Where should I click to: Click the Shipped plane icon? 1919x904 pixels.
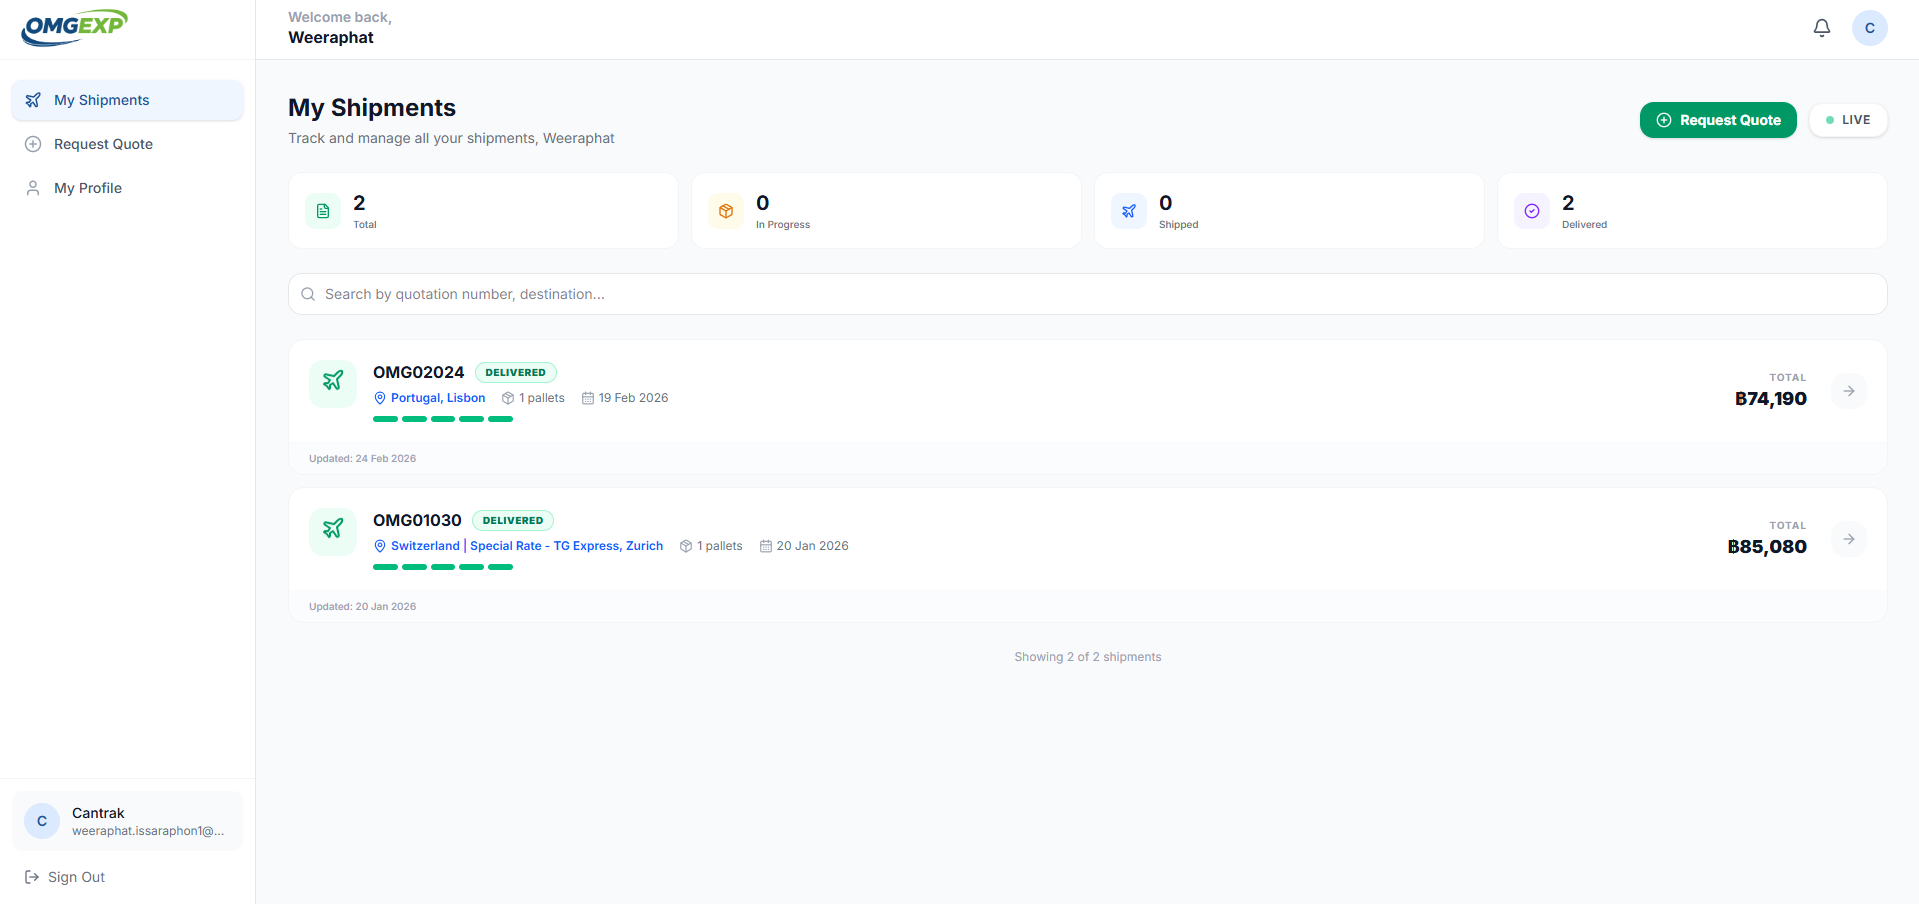(x=1129, y=211)
